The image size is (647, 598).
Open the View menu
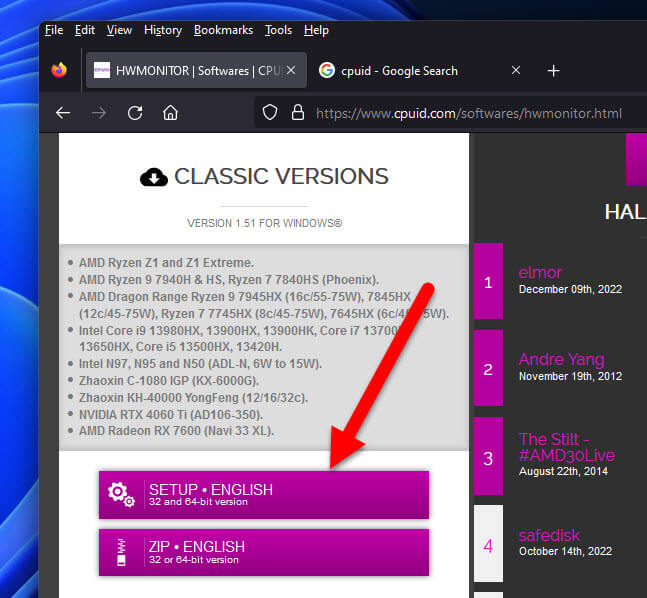[x=119, y=30]
